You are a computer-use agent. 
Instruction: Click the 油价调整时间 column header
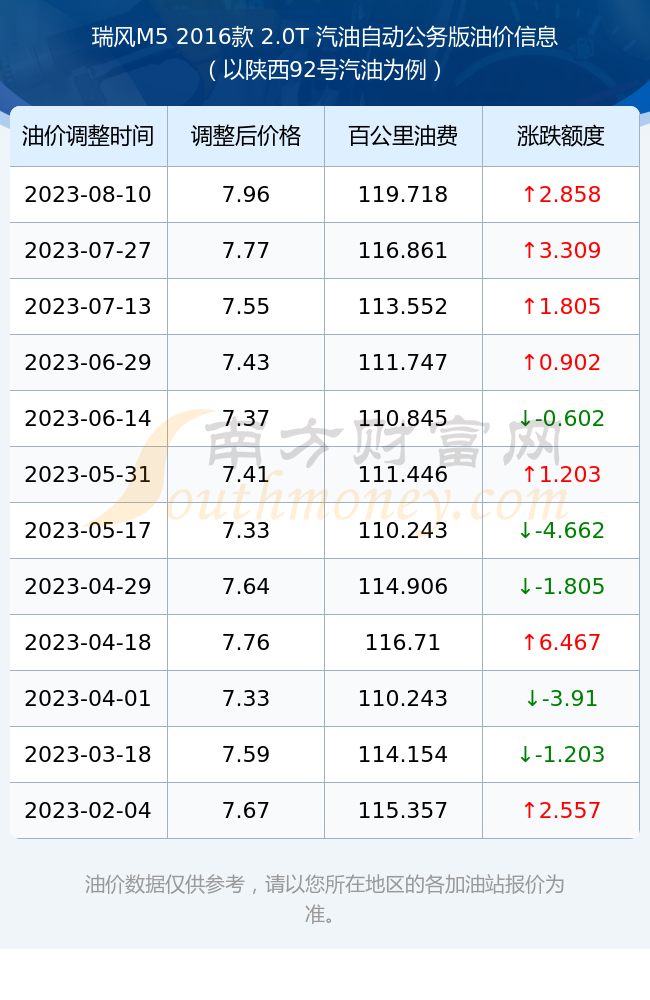point(88,136)
